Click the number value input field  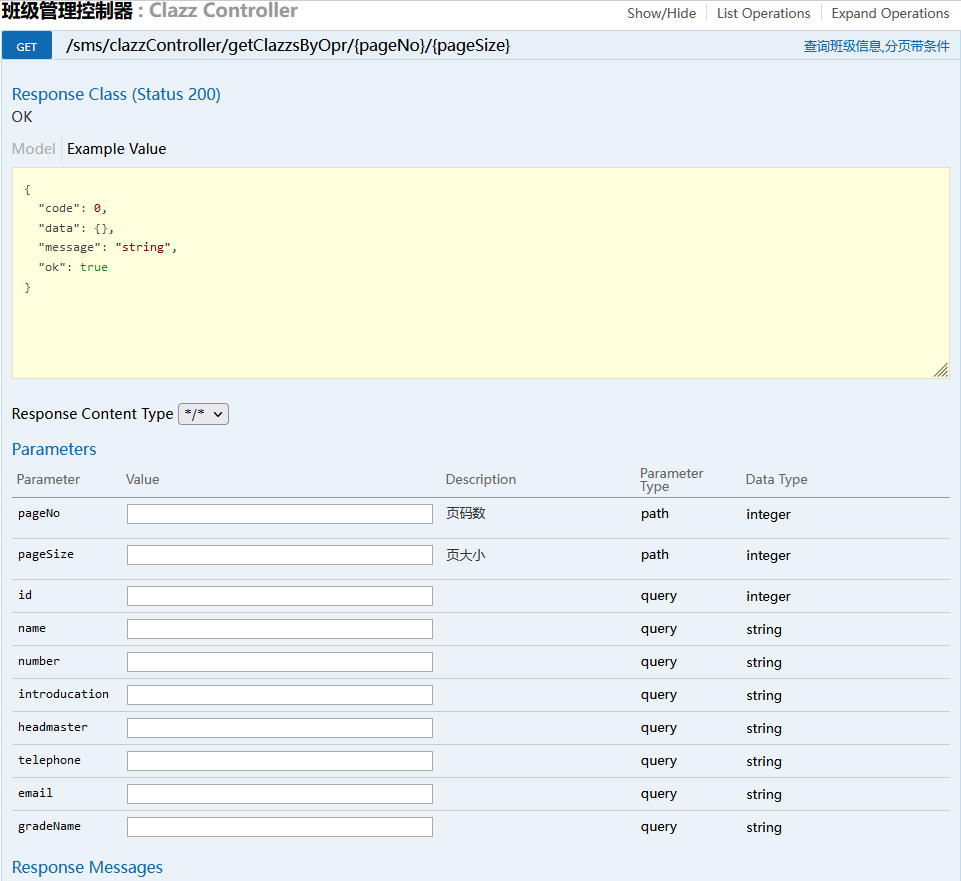pos(279,662)
